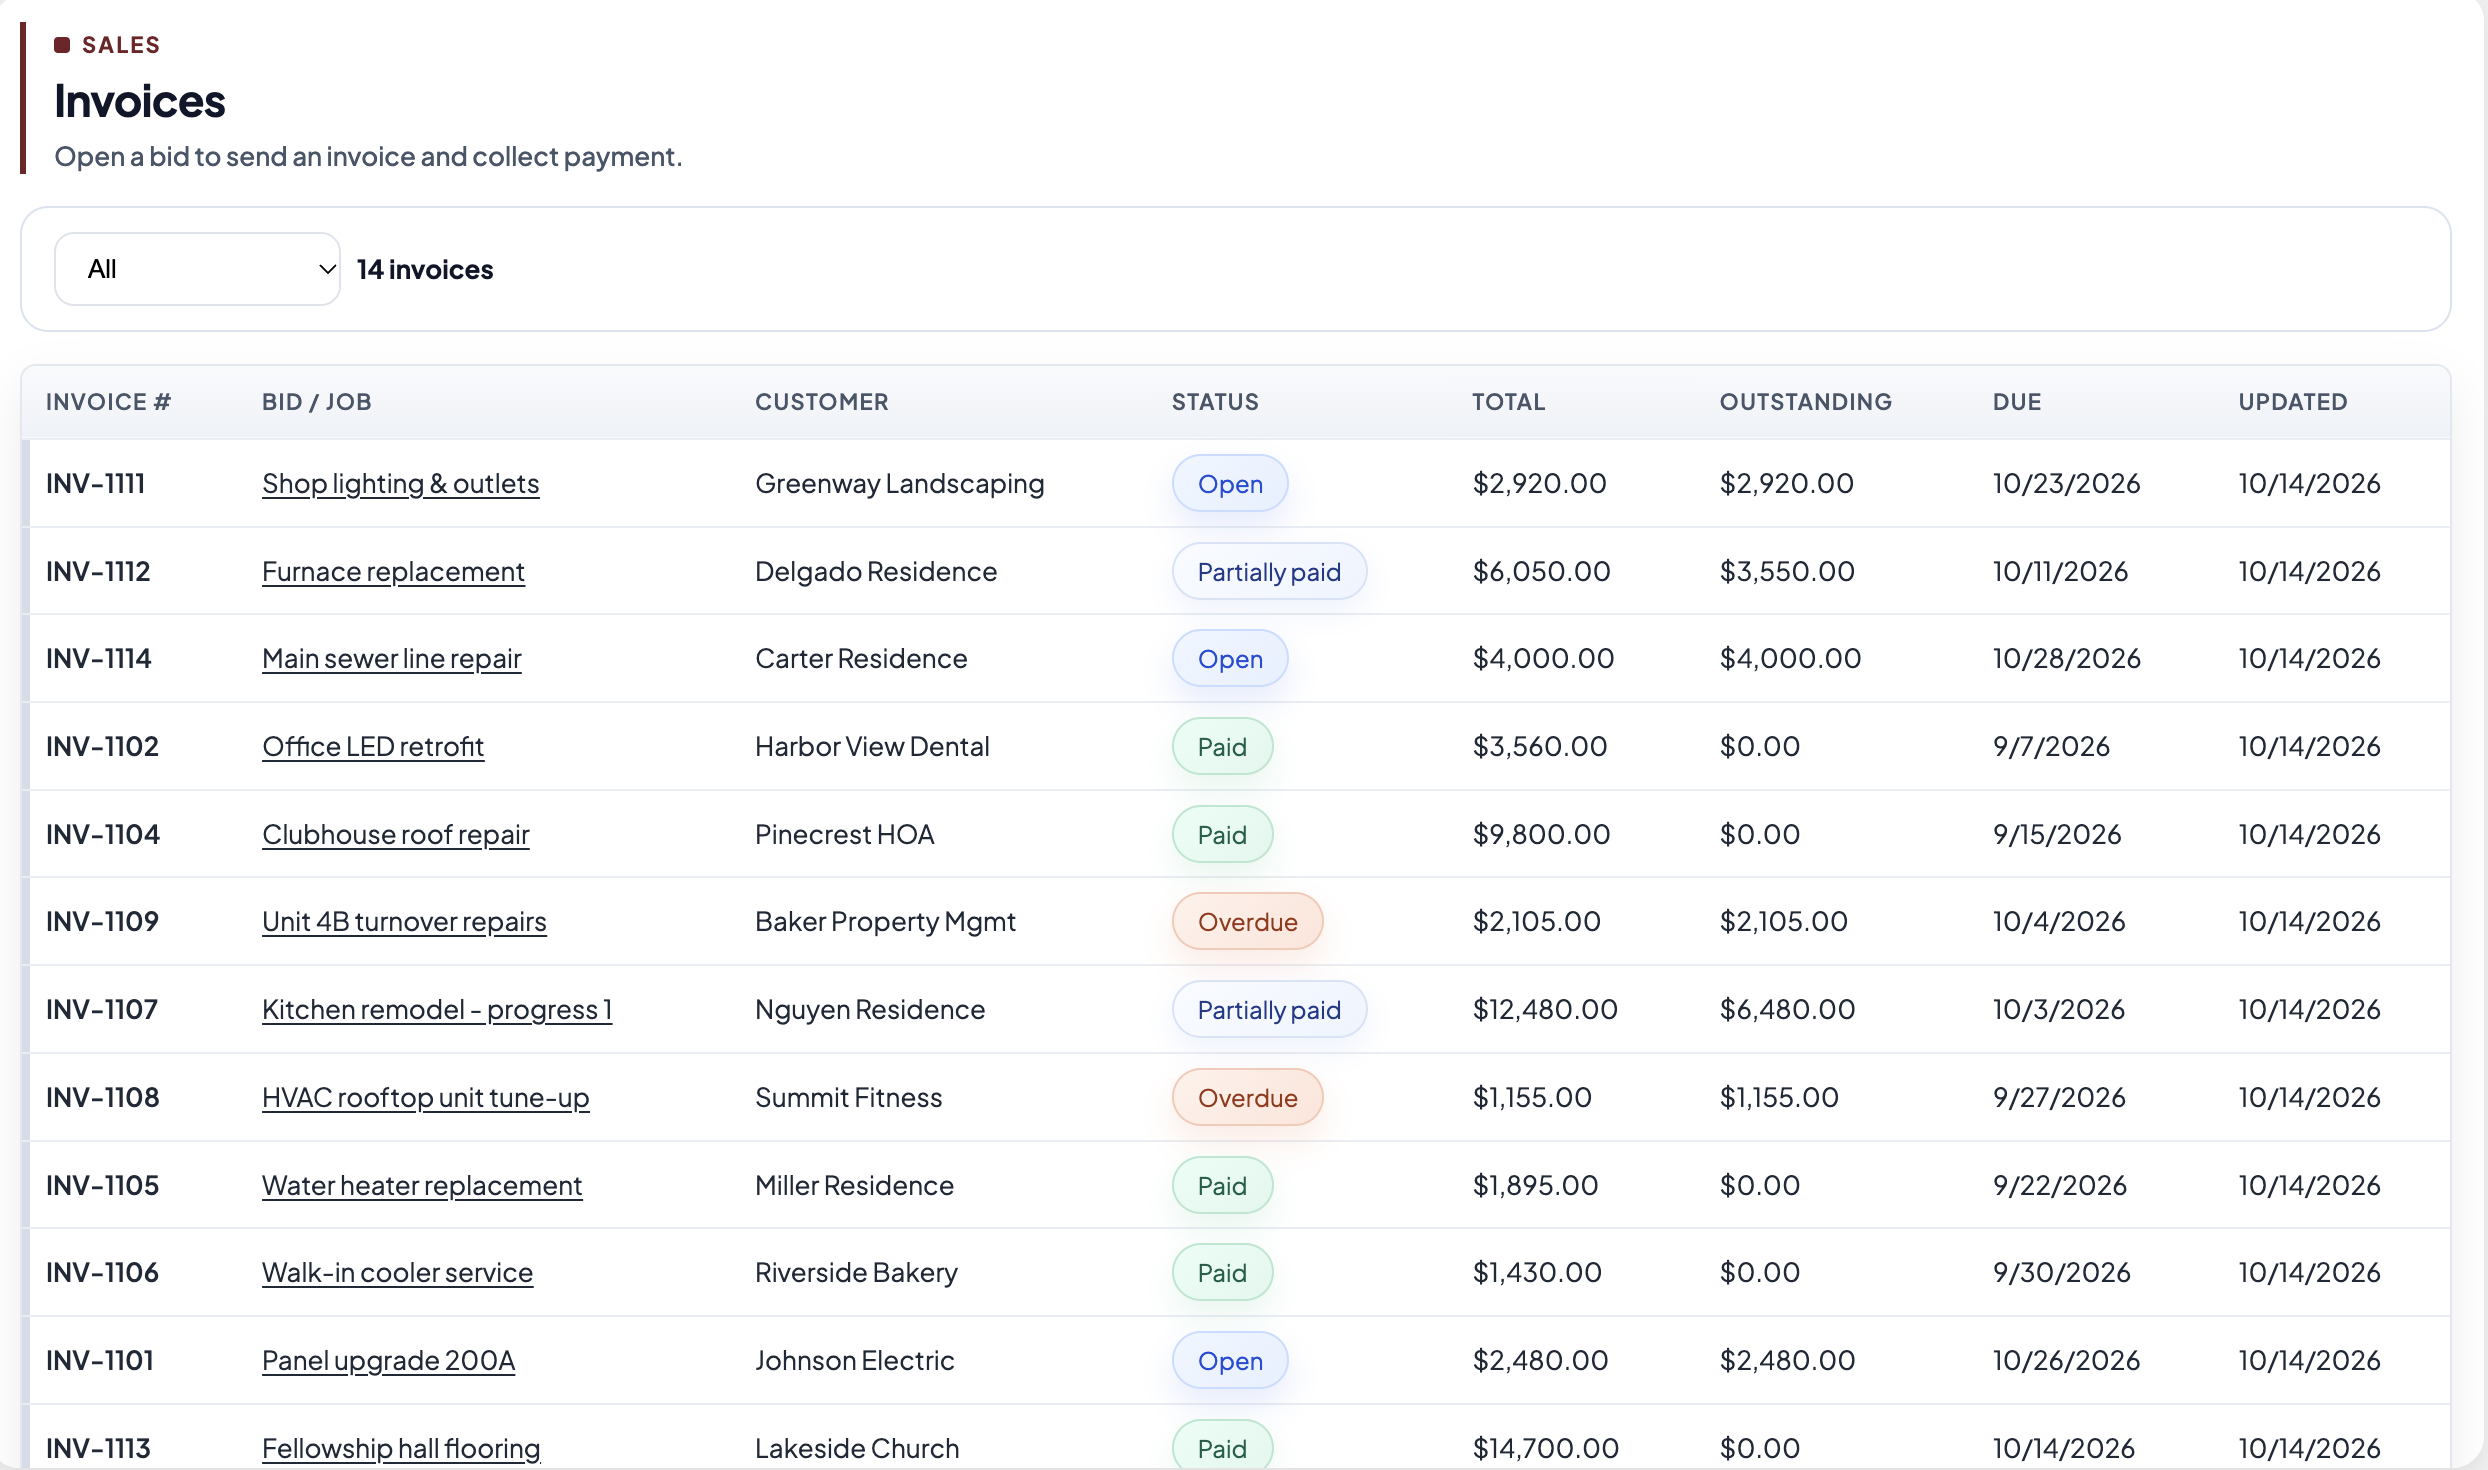Open Walk-in cooler service link
The image size is (2488, 1470).
397,1273
